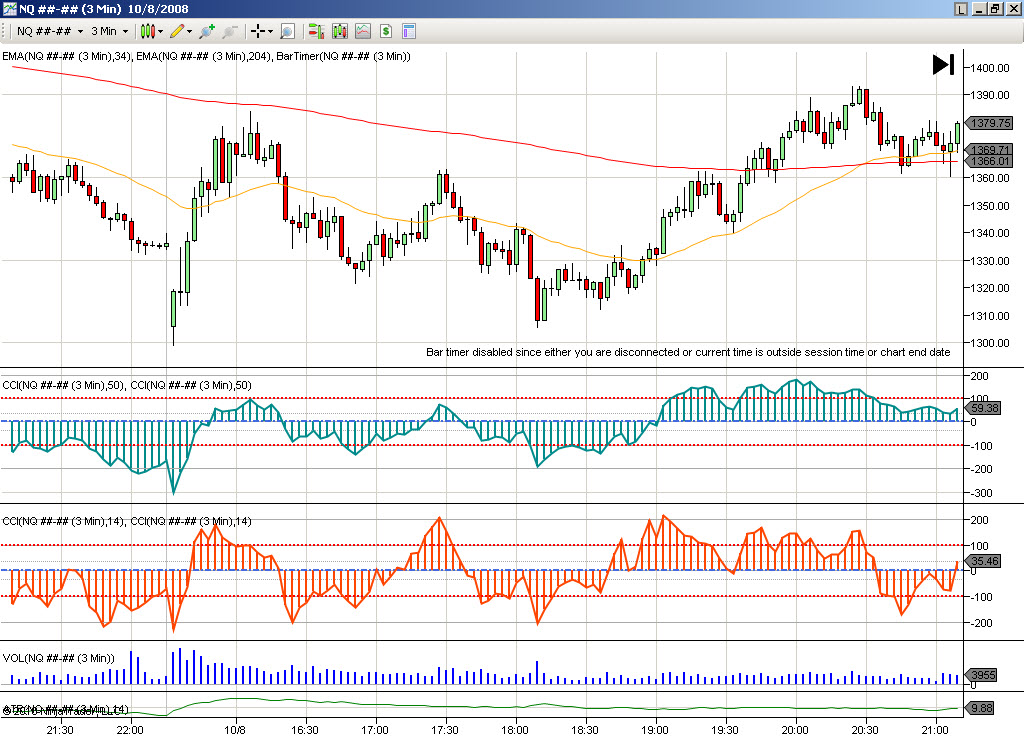Click the boxed candlesticks toolbar icon
1024x744 pixels.
tap(339, 31)
